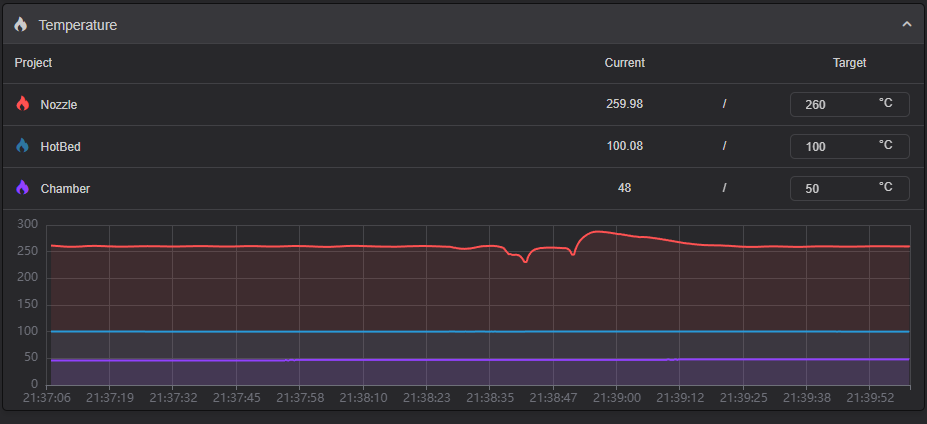Pick the Chamber row label
Image resolution: width=927 pixels, height=424 pixels.
pos(65,188)
